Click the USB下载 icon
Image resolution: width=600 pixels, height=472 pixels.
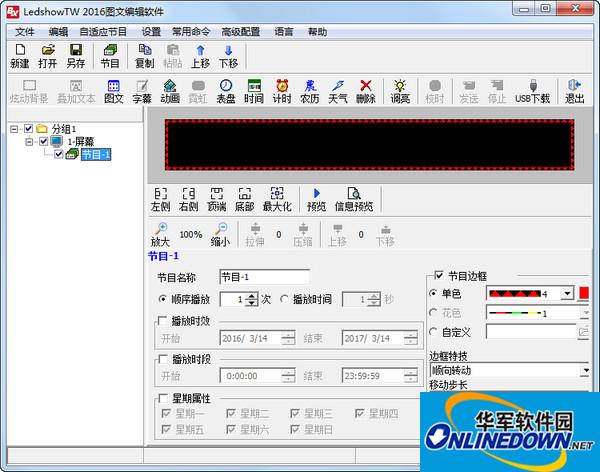(533, 91)
